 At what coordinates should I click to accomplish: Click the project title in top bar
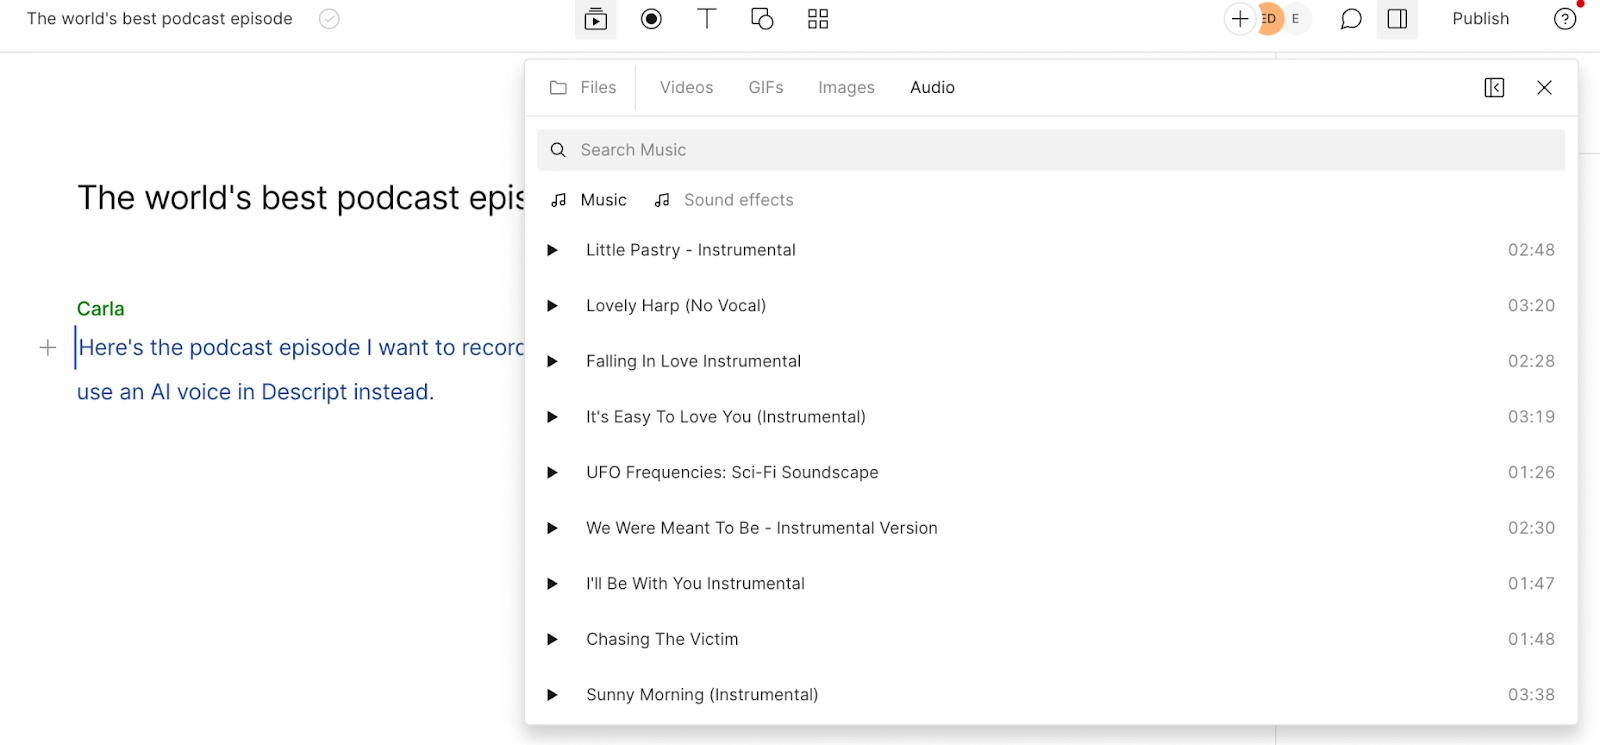point(160,19)
